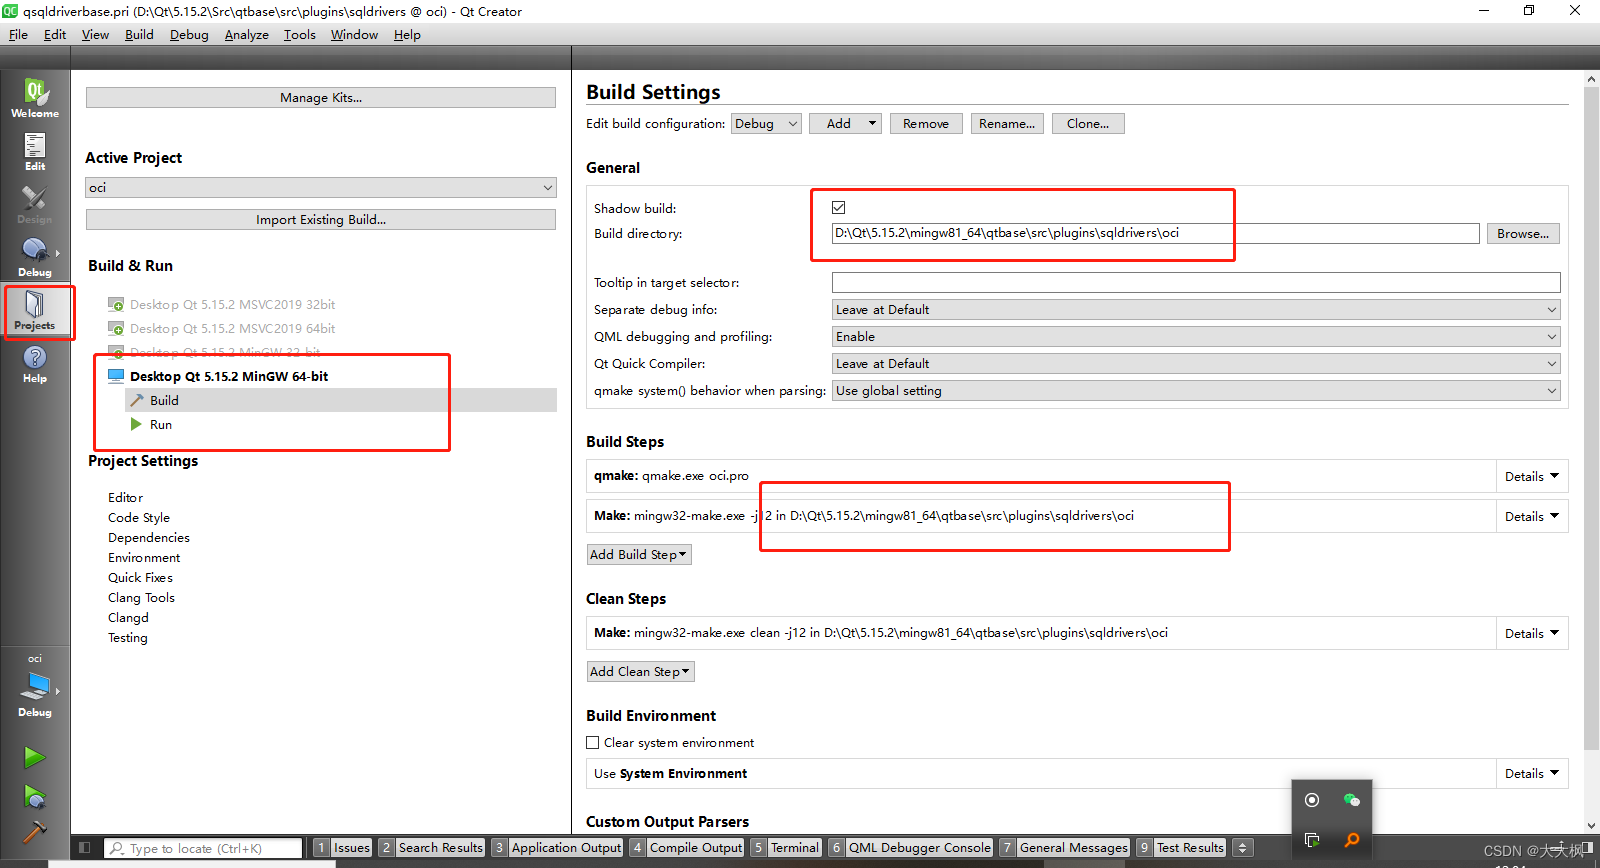This screenshot has width=1600, height=868.
Task: Click the green Run button
Action: pos(35,758)
